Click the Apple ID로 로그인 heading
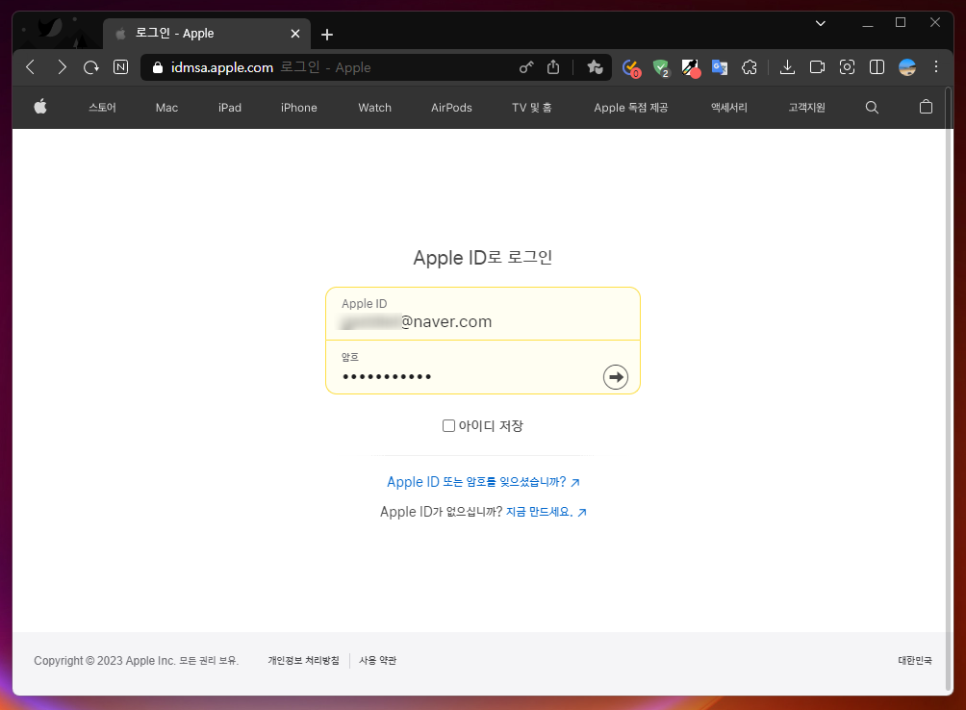966x710 pixels. click(483, 258)
